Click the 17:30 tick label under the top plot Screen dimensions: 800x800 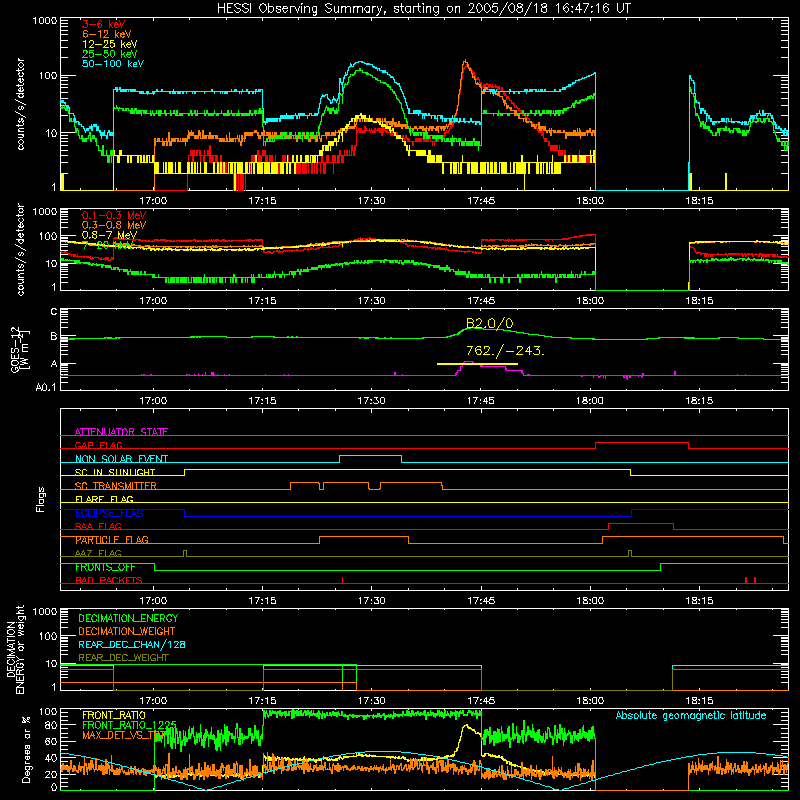(371, 201)
